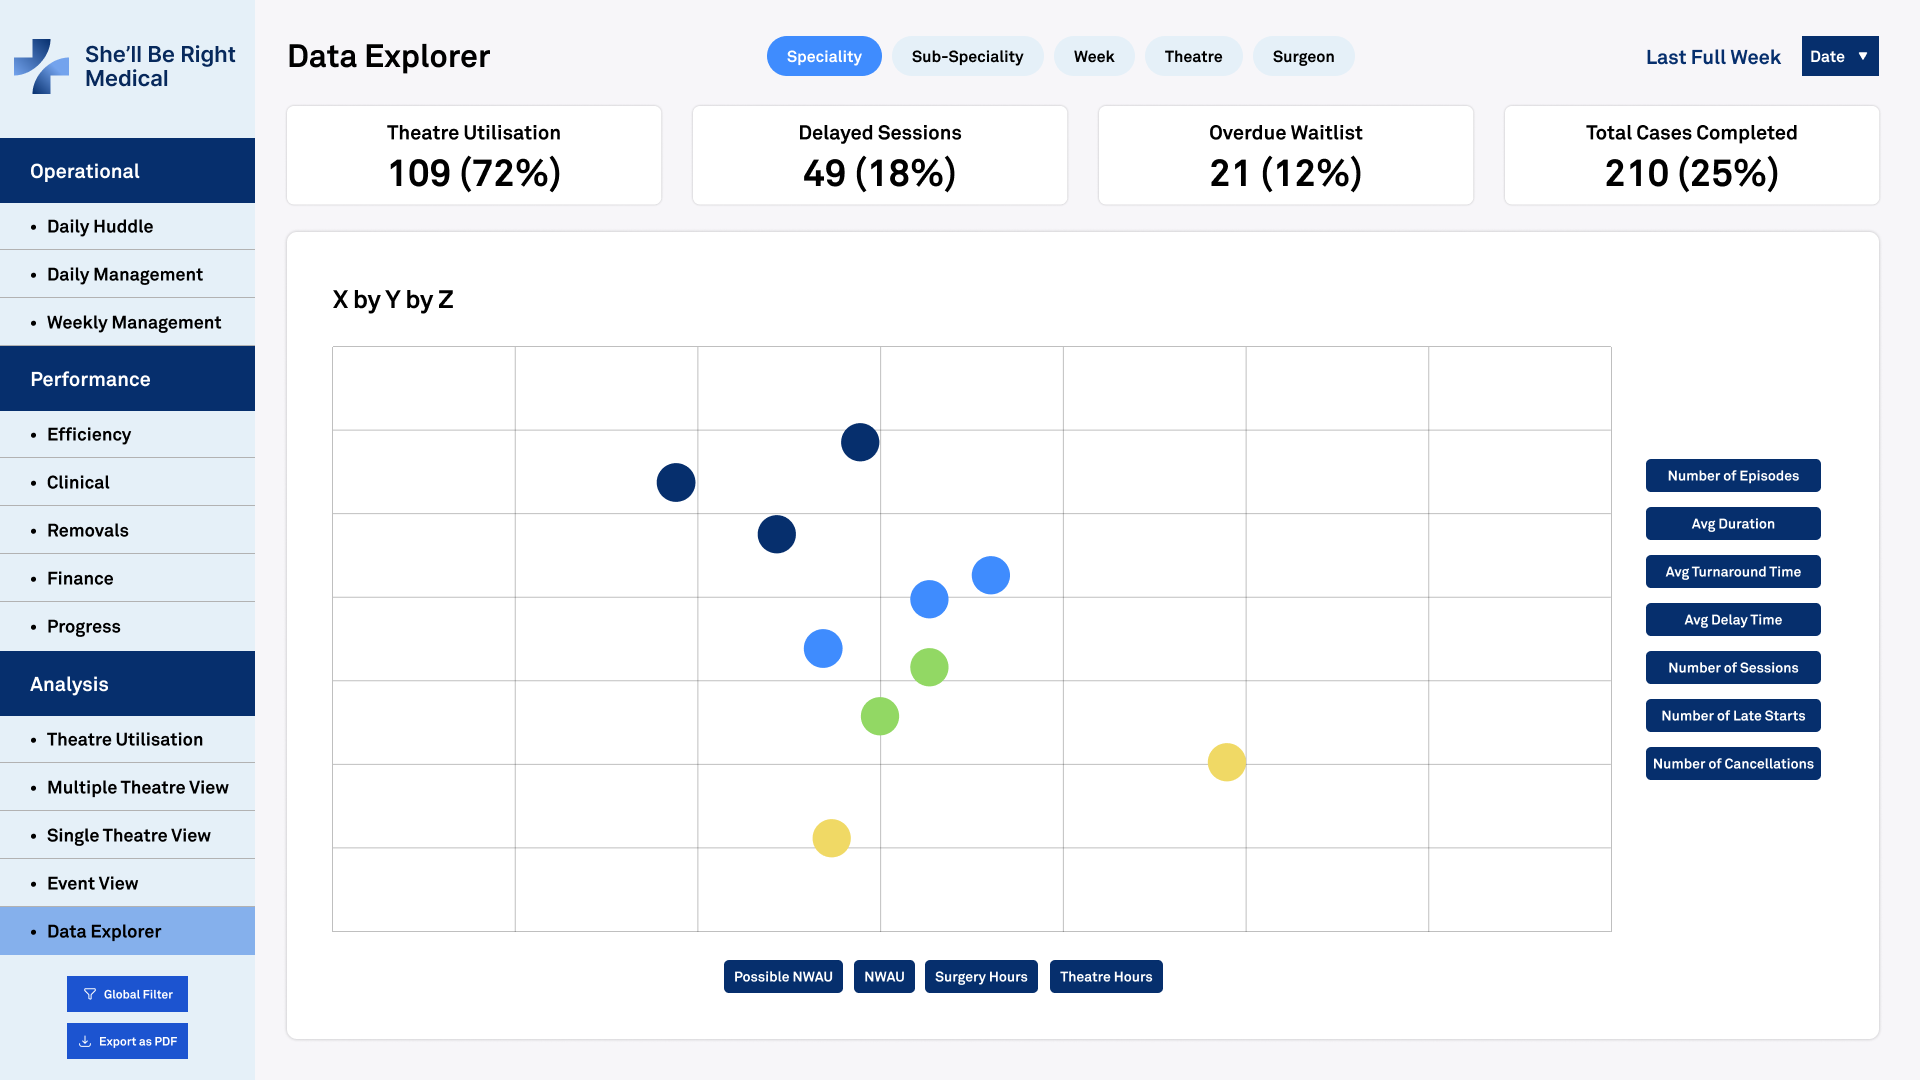Select Data Explorer in sidebar
1920x1080 pixels.
[127, 931]
